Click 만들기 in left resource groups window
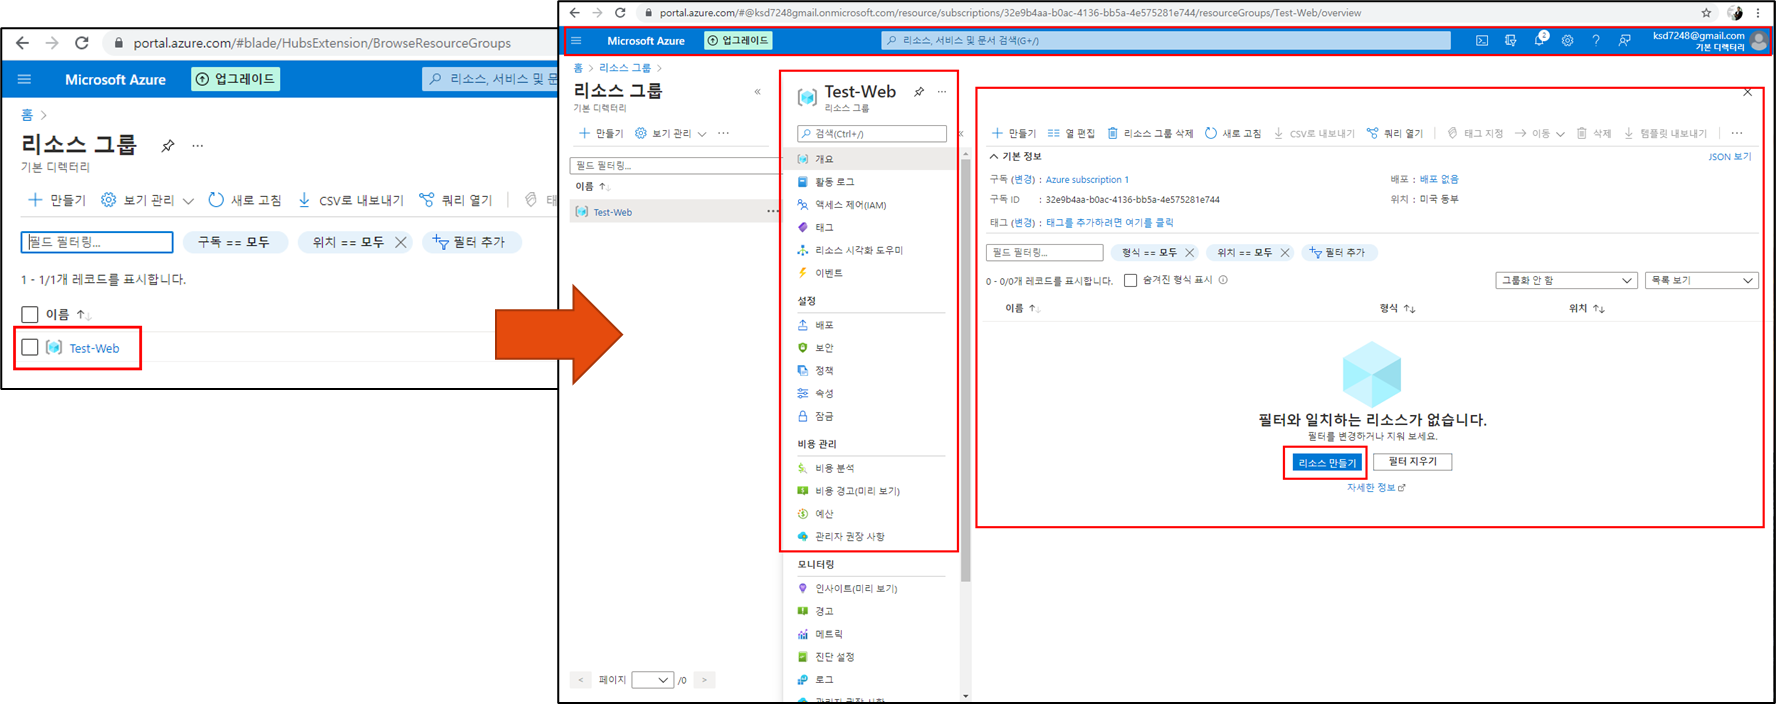 click(x=57, y=200)
